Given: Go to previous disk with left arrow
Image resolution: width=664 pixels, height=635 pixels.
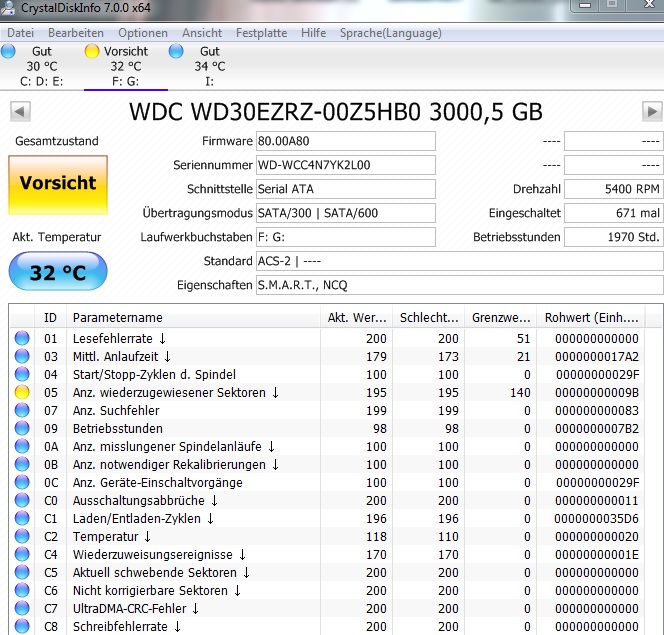Looking at the screenshot, I should pyautogui.click(x=20, y=112).
